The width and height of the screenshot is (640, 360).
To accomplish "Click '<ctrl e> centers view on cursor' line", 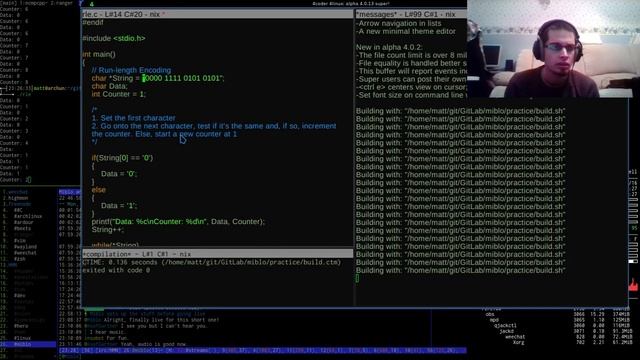I will coord(411,87).
